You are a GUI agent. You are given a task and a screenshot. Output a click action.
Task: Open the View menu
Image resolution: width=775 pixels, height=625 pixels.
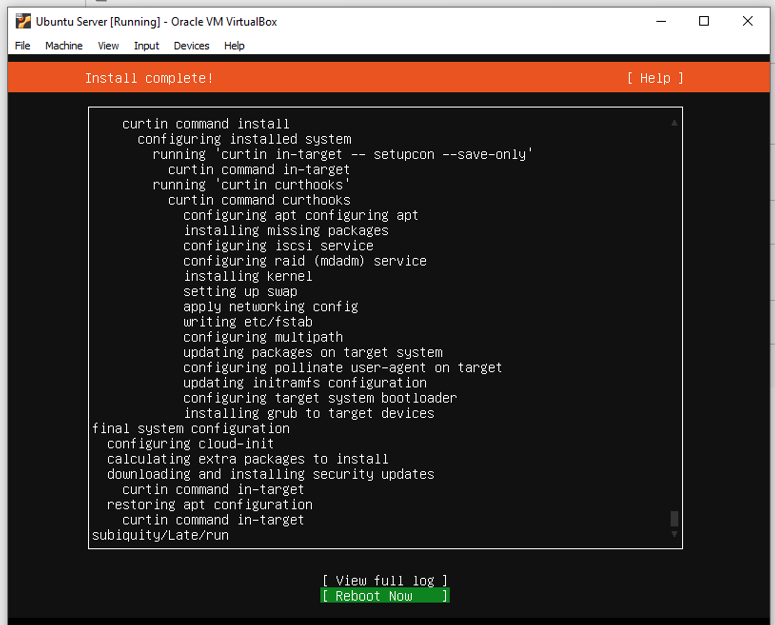[108, 46]
